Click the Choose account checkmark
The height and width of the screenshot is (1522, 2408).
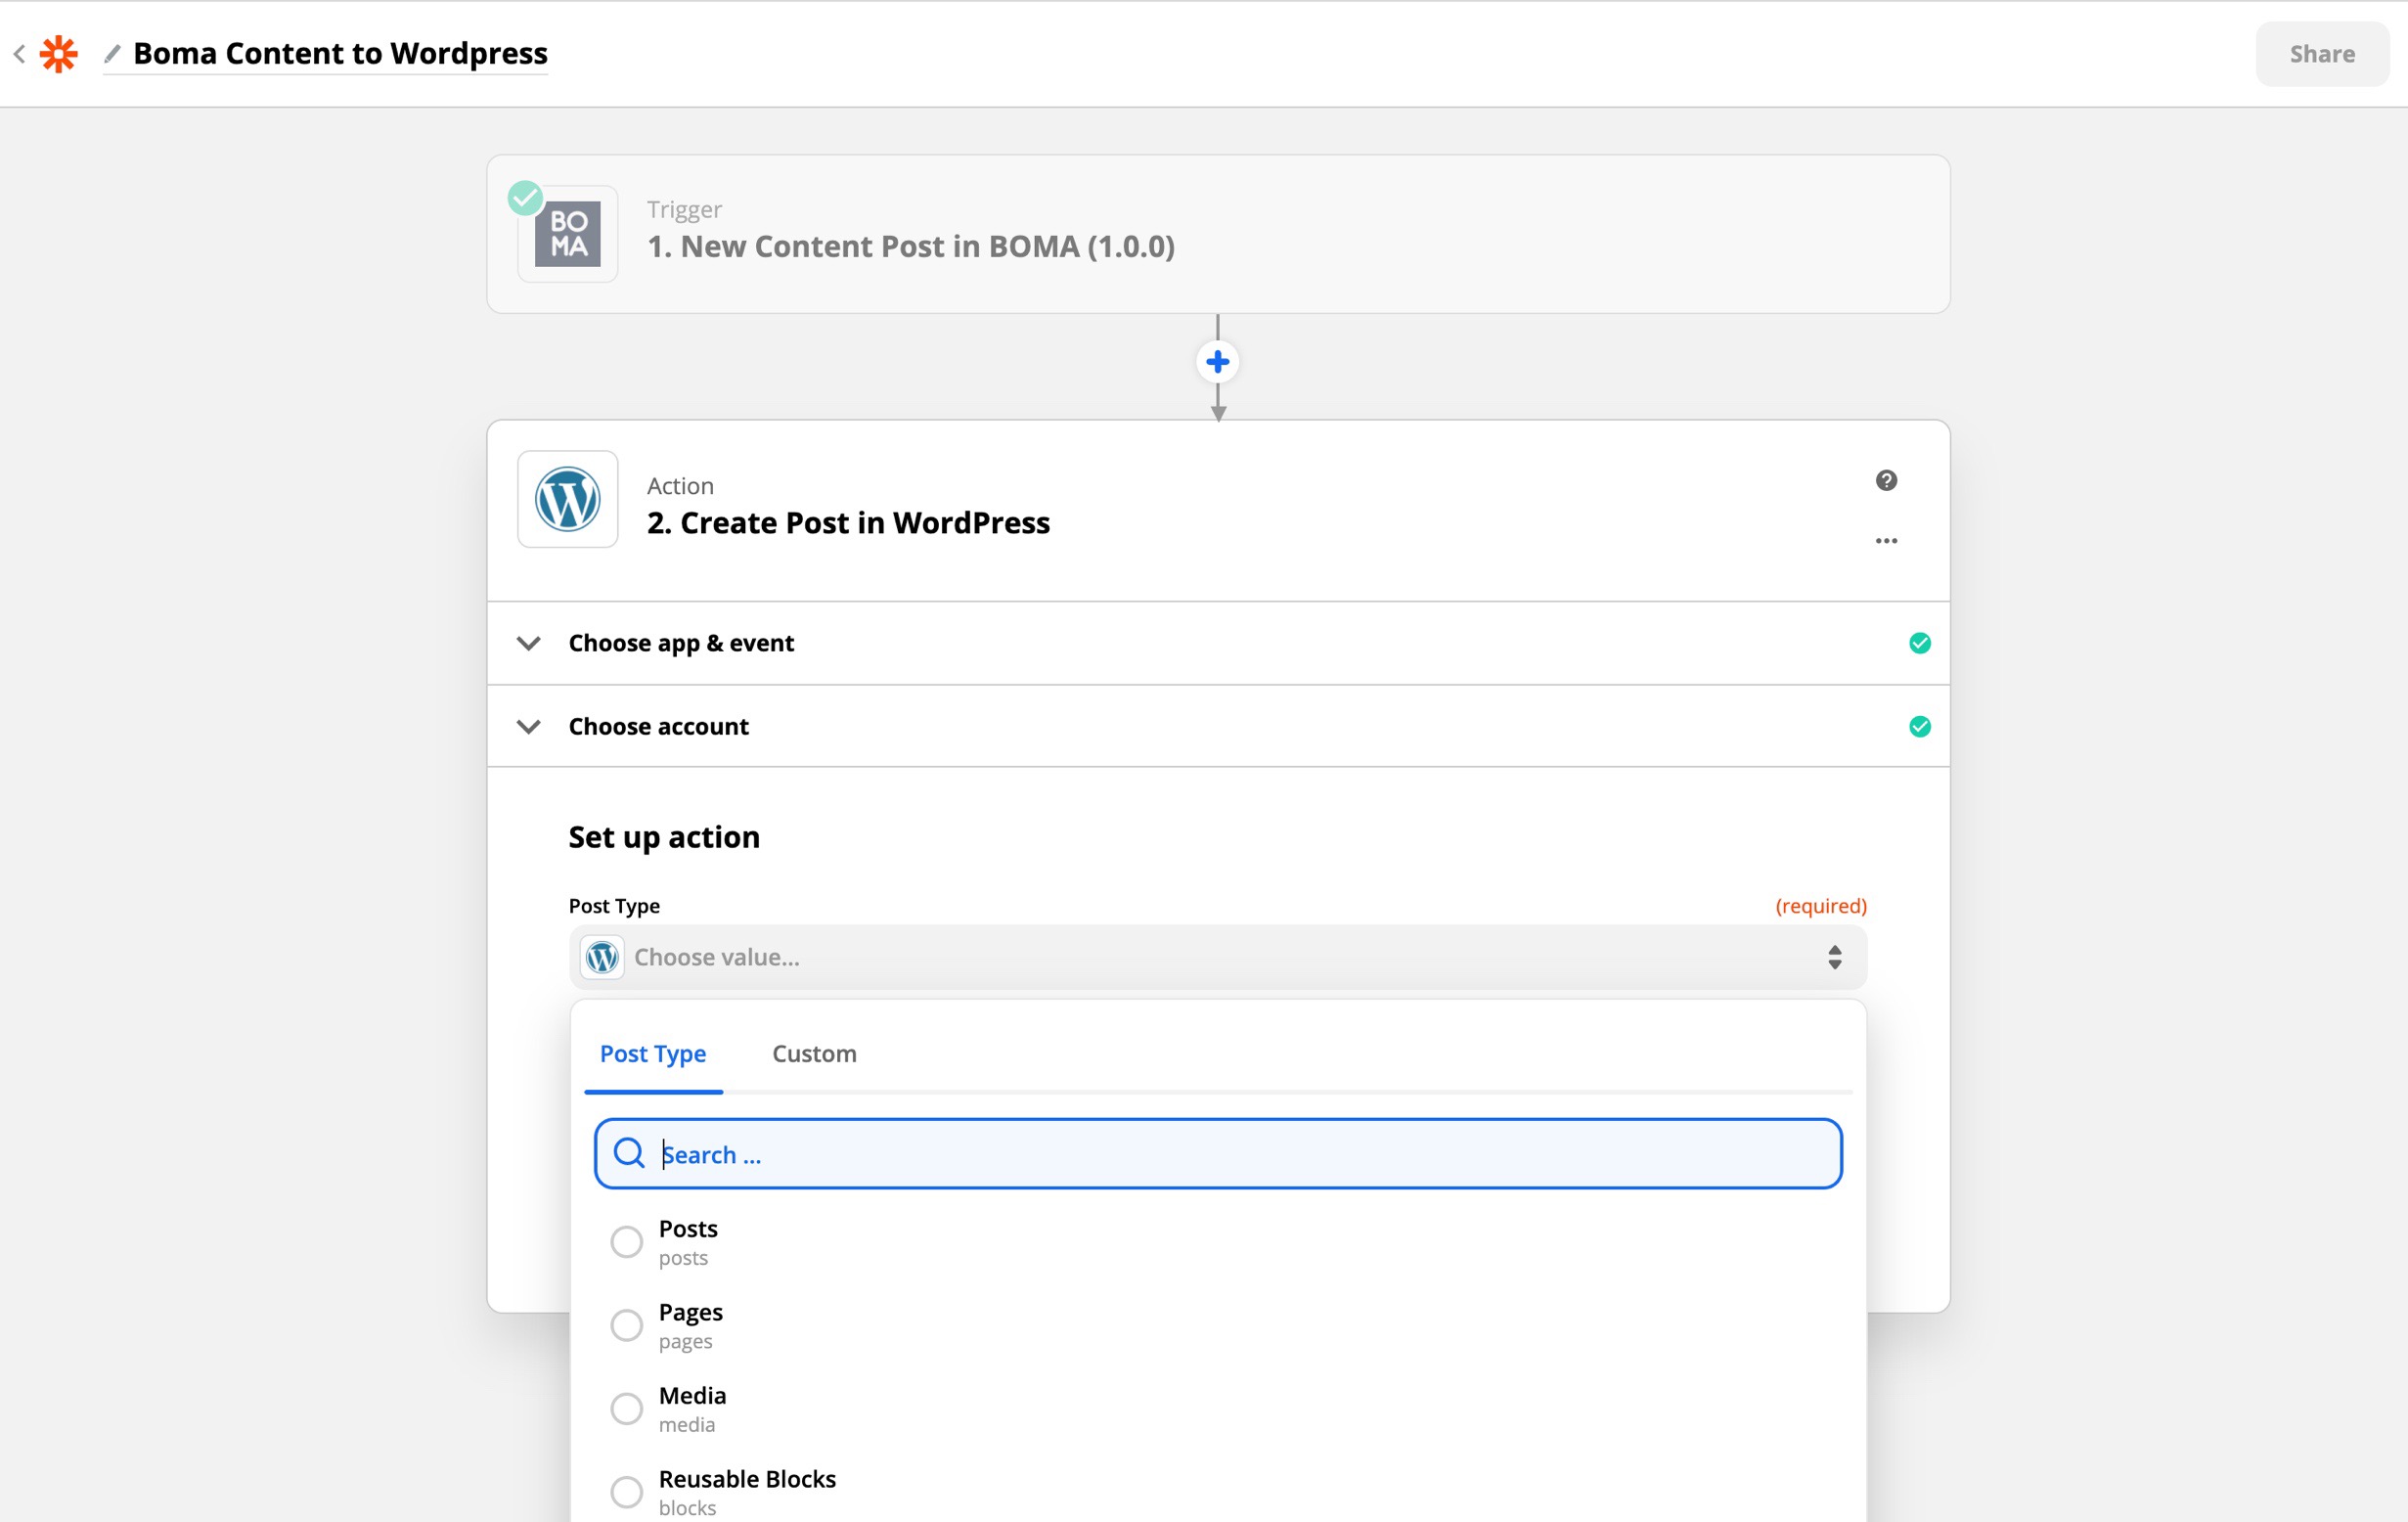click(1919, 726)
